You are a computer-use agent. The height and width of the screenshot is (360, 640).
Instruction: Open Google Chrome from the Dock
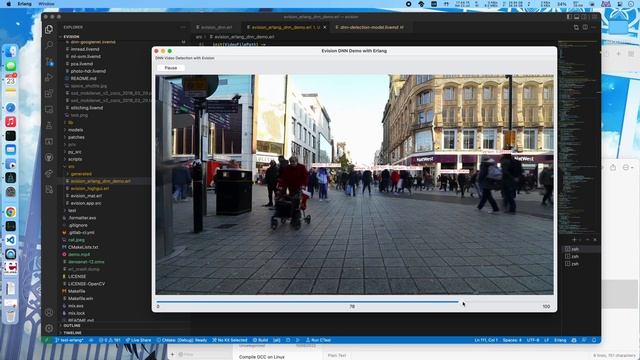pos(11,212)
